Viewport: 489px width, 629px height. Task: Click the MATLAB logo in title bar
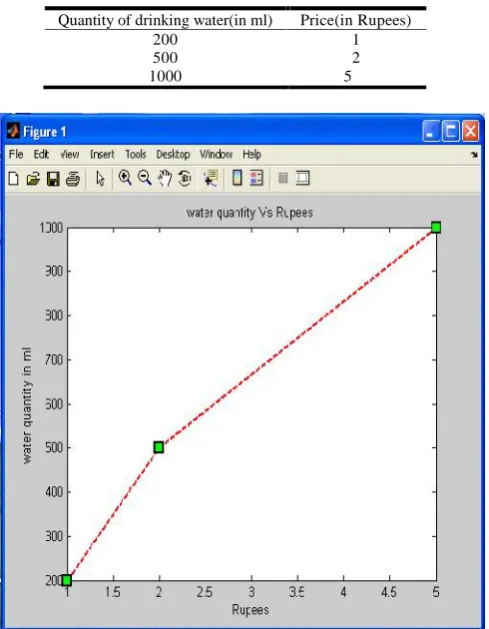point(13,131)
